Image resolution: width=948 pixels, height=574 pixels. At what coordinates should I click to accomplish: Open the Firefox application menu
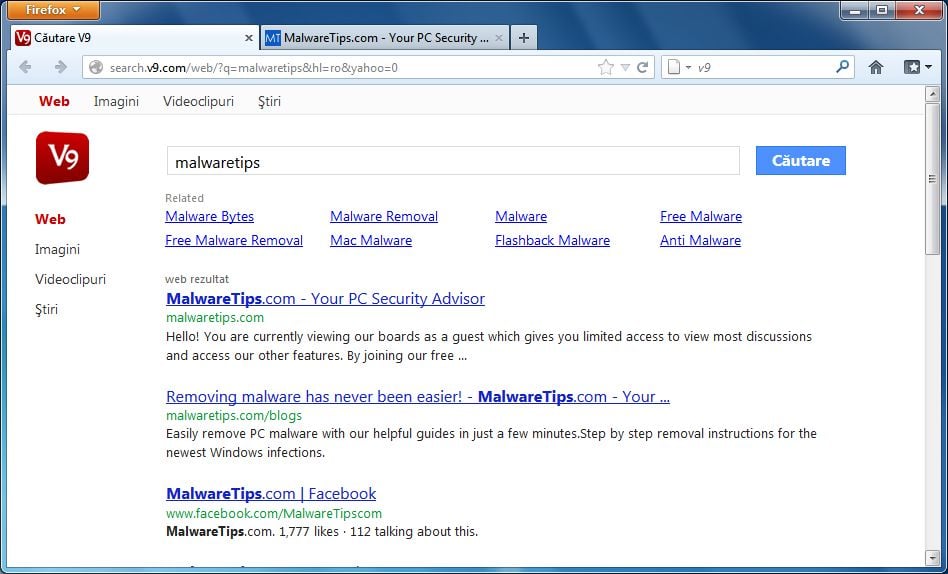click(x=53, y=10)
